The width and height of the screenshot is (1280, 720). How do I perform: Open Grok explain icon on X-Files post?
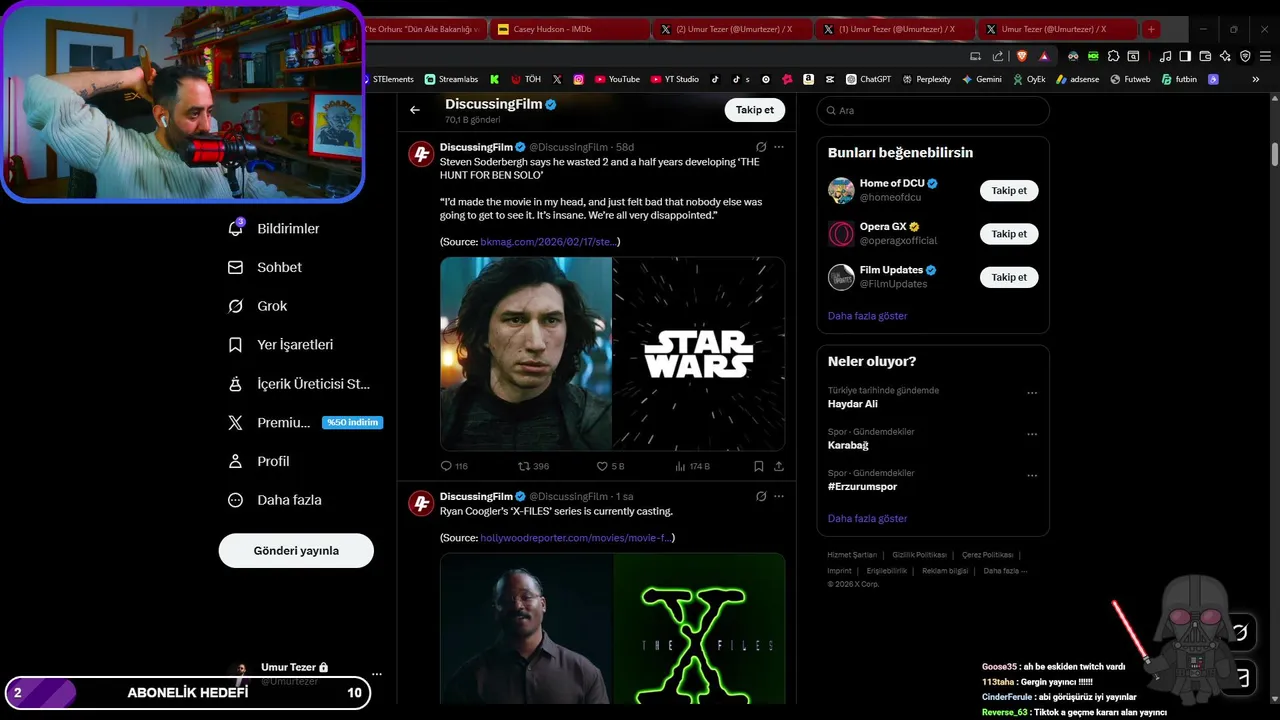point(761,496)
